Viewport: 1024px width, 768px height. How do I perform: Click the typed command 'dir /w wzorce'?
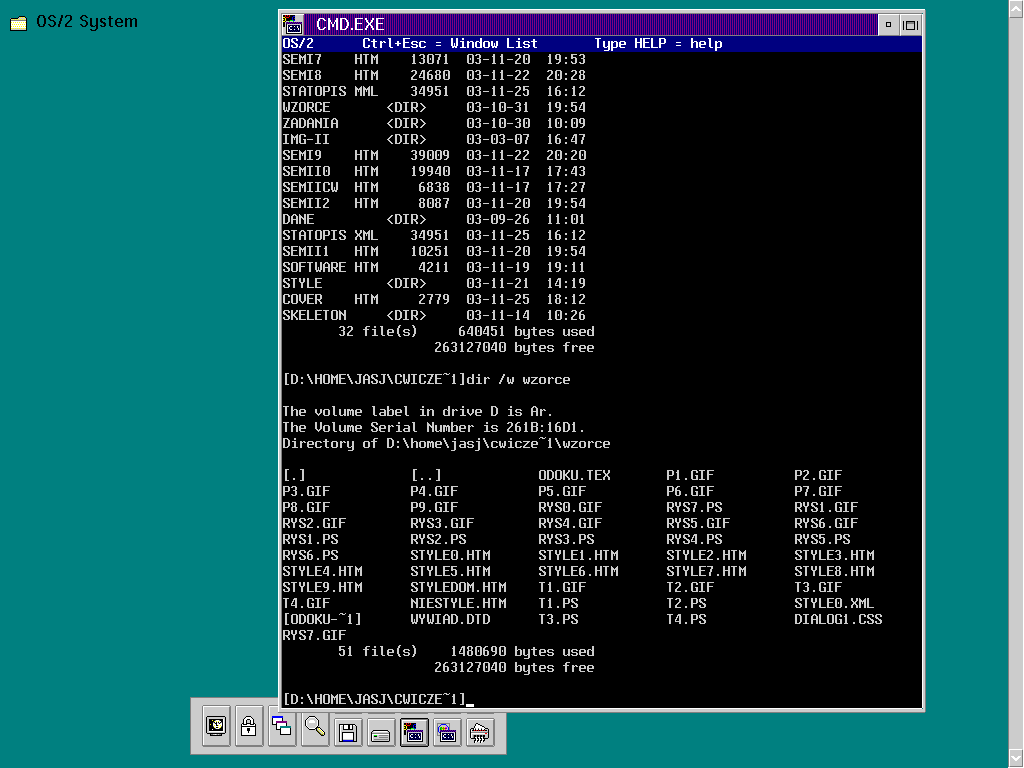click(x=517, y=379)
